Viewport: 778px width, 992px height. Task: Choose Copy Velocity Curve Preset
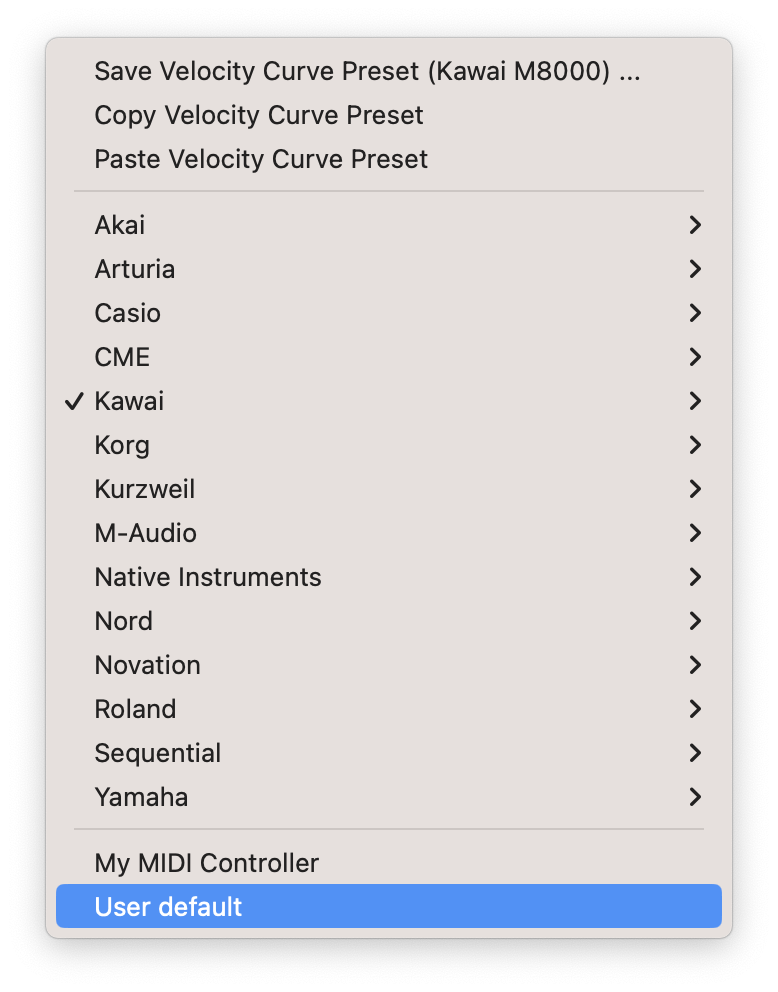click(x=259, y=115)
